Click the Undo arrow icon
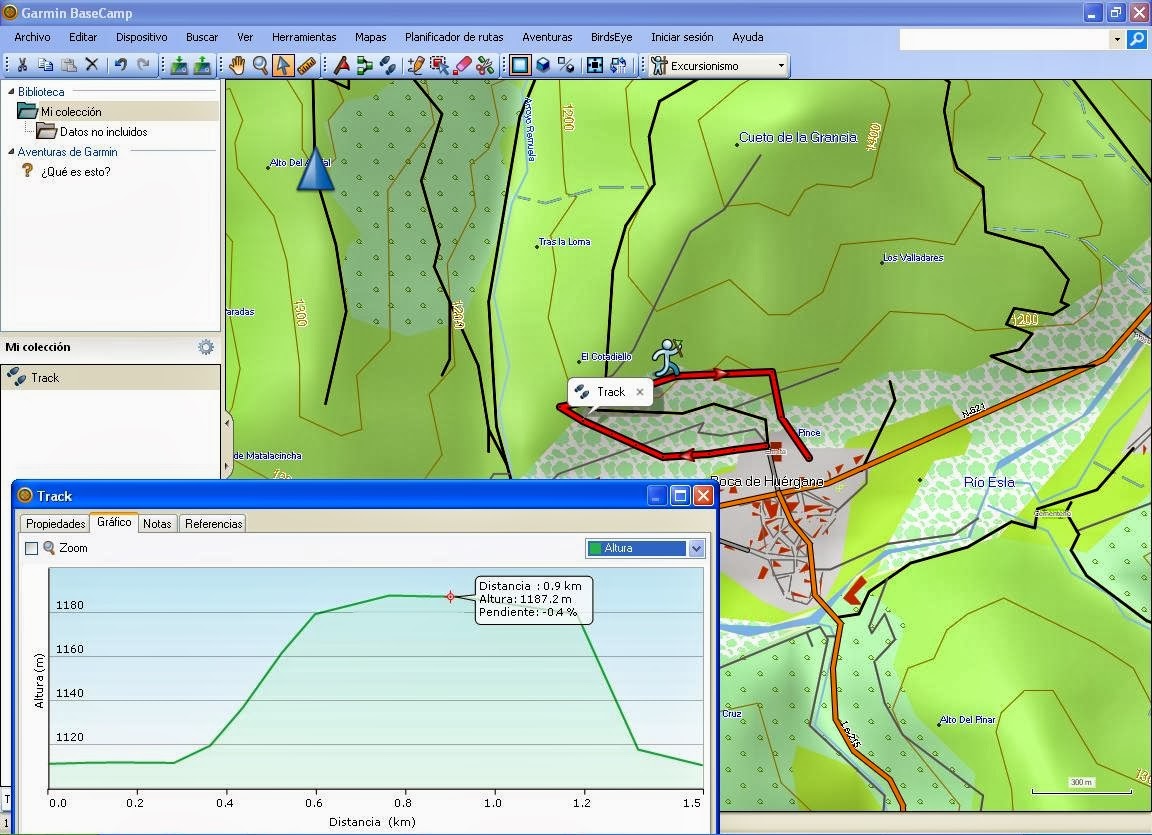The image size is (1152, 835). click(x=119, y=64)
